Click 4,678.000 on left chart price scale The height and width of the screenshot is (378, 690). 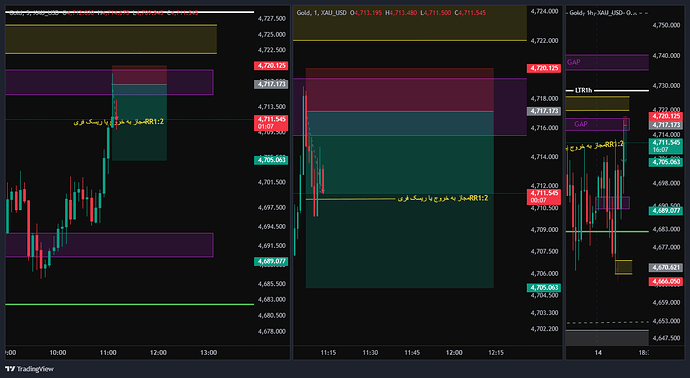(x=272, y=331)
